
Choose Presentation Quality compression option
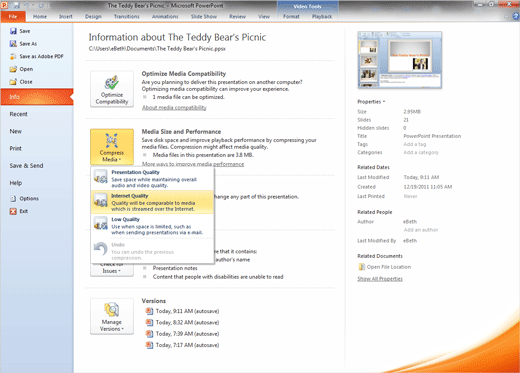(x=152, y=178)
